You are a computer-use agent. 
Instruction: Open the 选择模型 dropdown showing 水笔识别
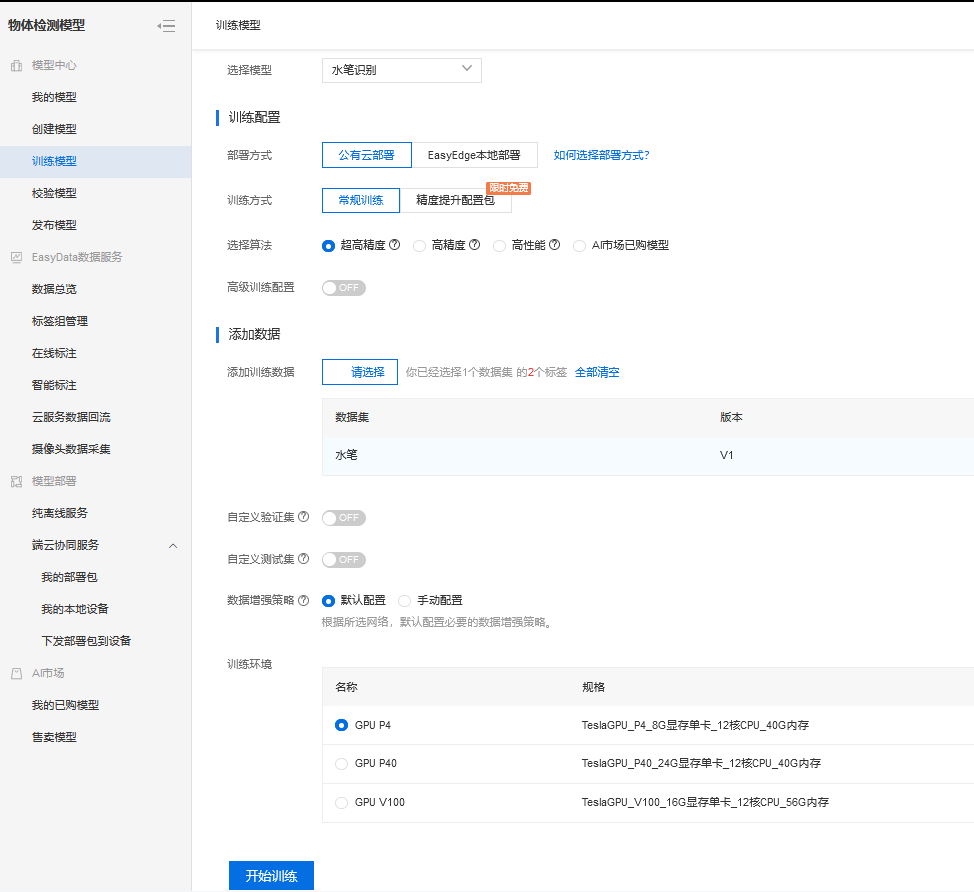point(400,70)
